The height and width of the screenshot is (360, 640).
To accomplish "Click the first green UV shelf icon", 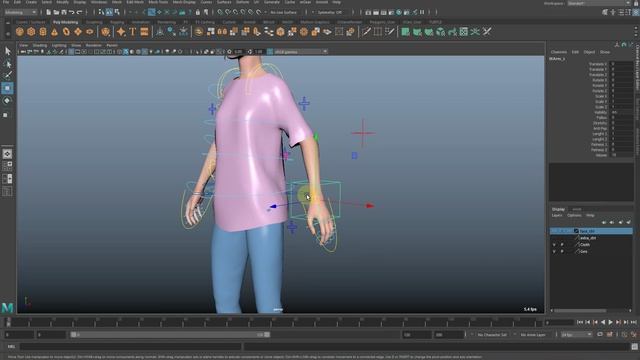I will point(405,31).
